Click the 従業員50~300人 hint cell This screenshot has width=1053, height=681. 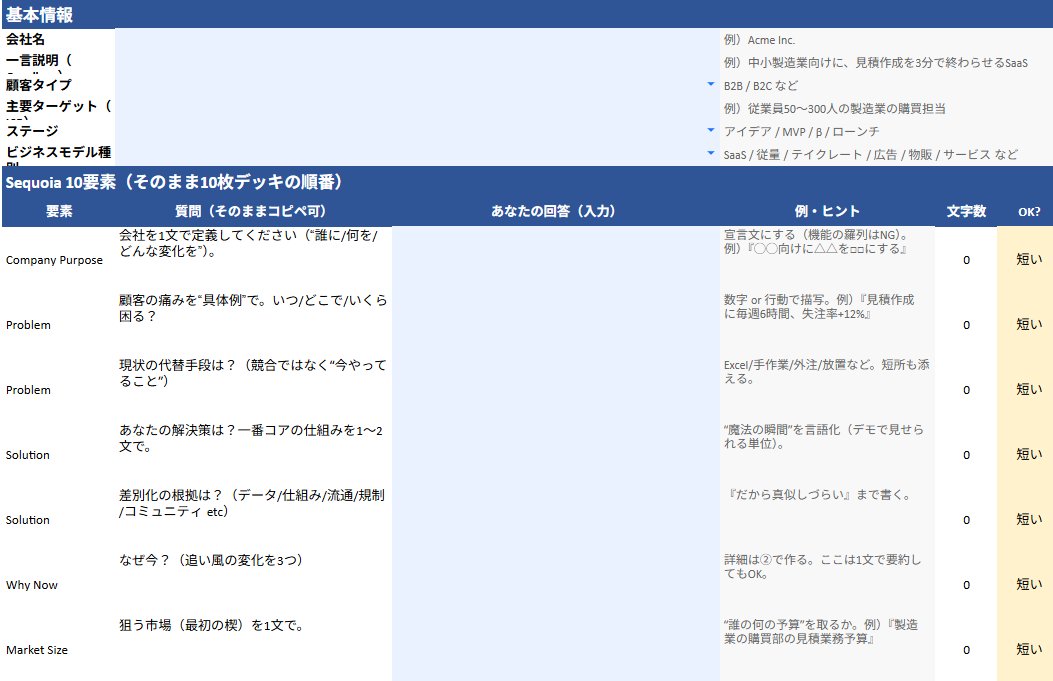pos(886,108)
